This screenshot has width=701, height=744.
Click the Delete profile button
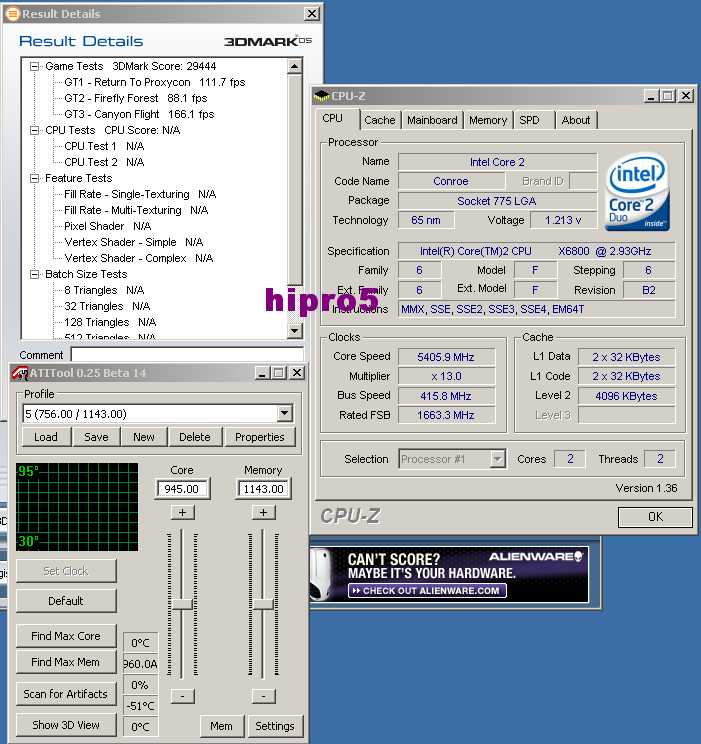pos(195,437)
